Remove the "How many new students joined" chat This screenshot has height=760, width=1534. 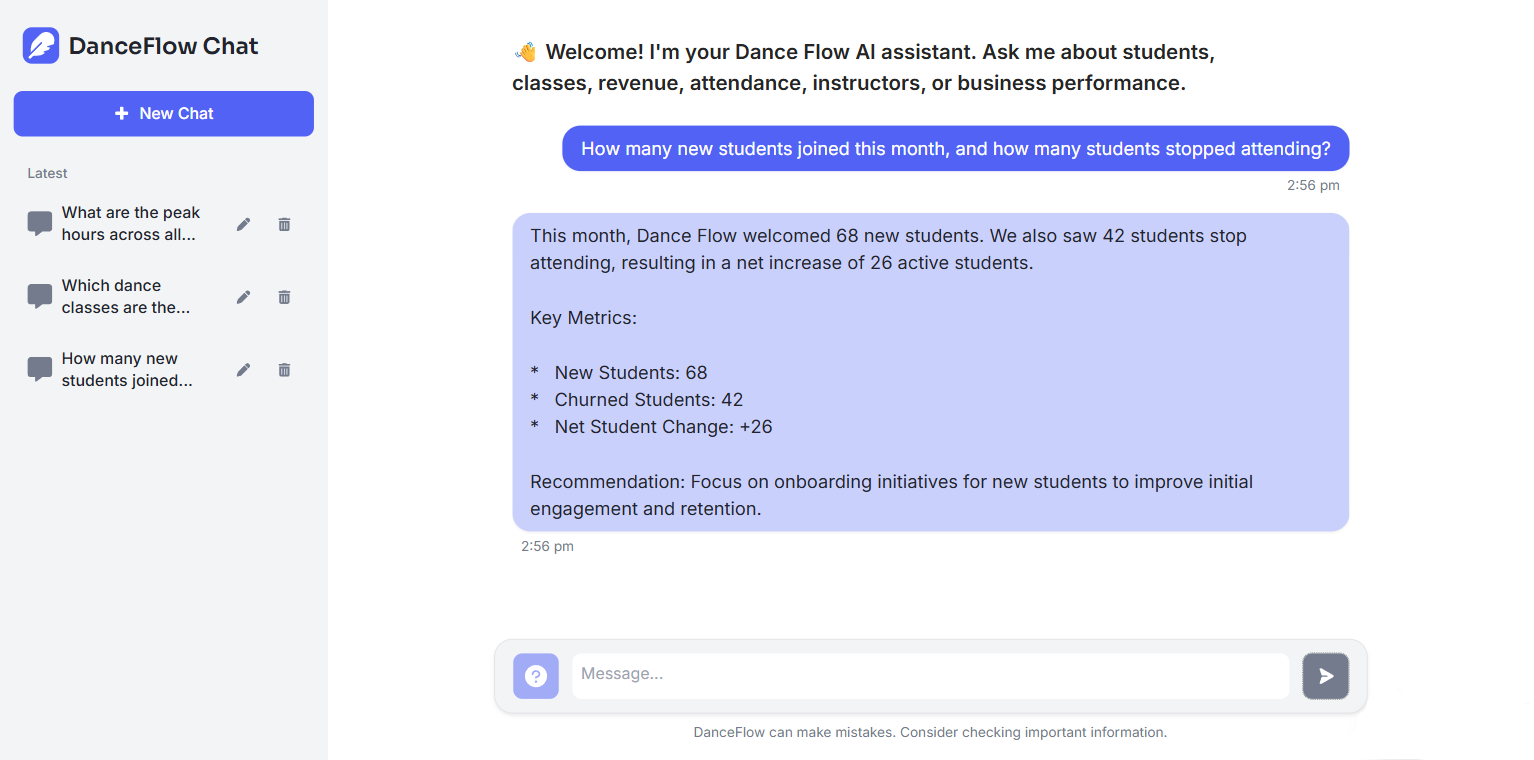(284, 370)
